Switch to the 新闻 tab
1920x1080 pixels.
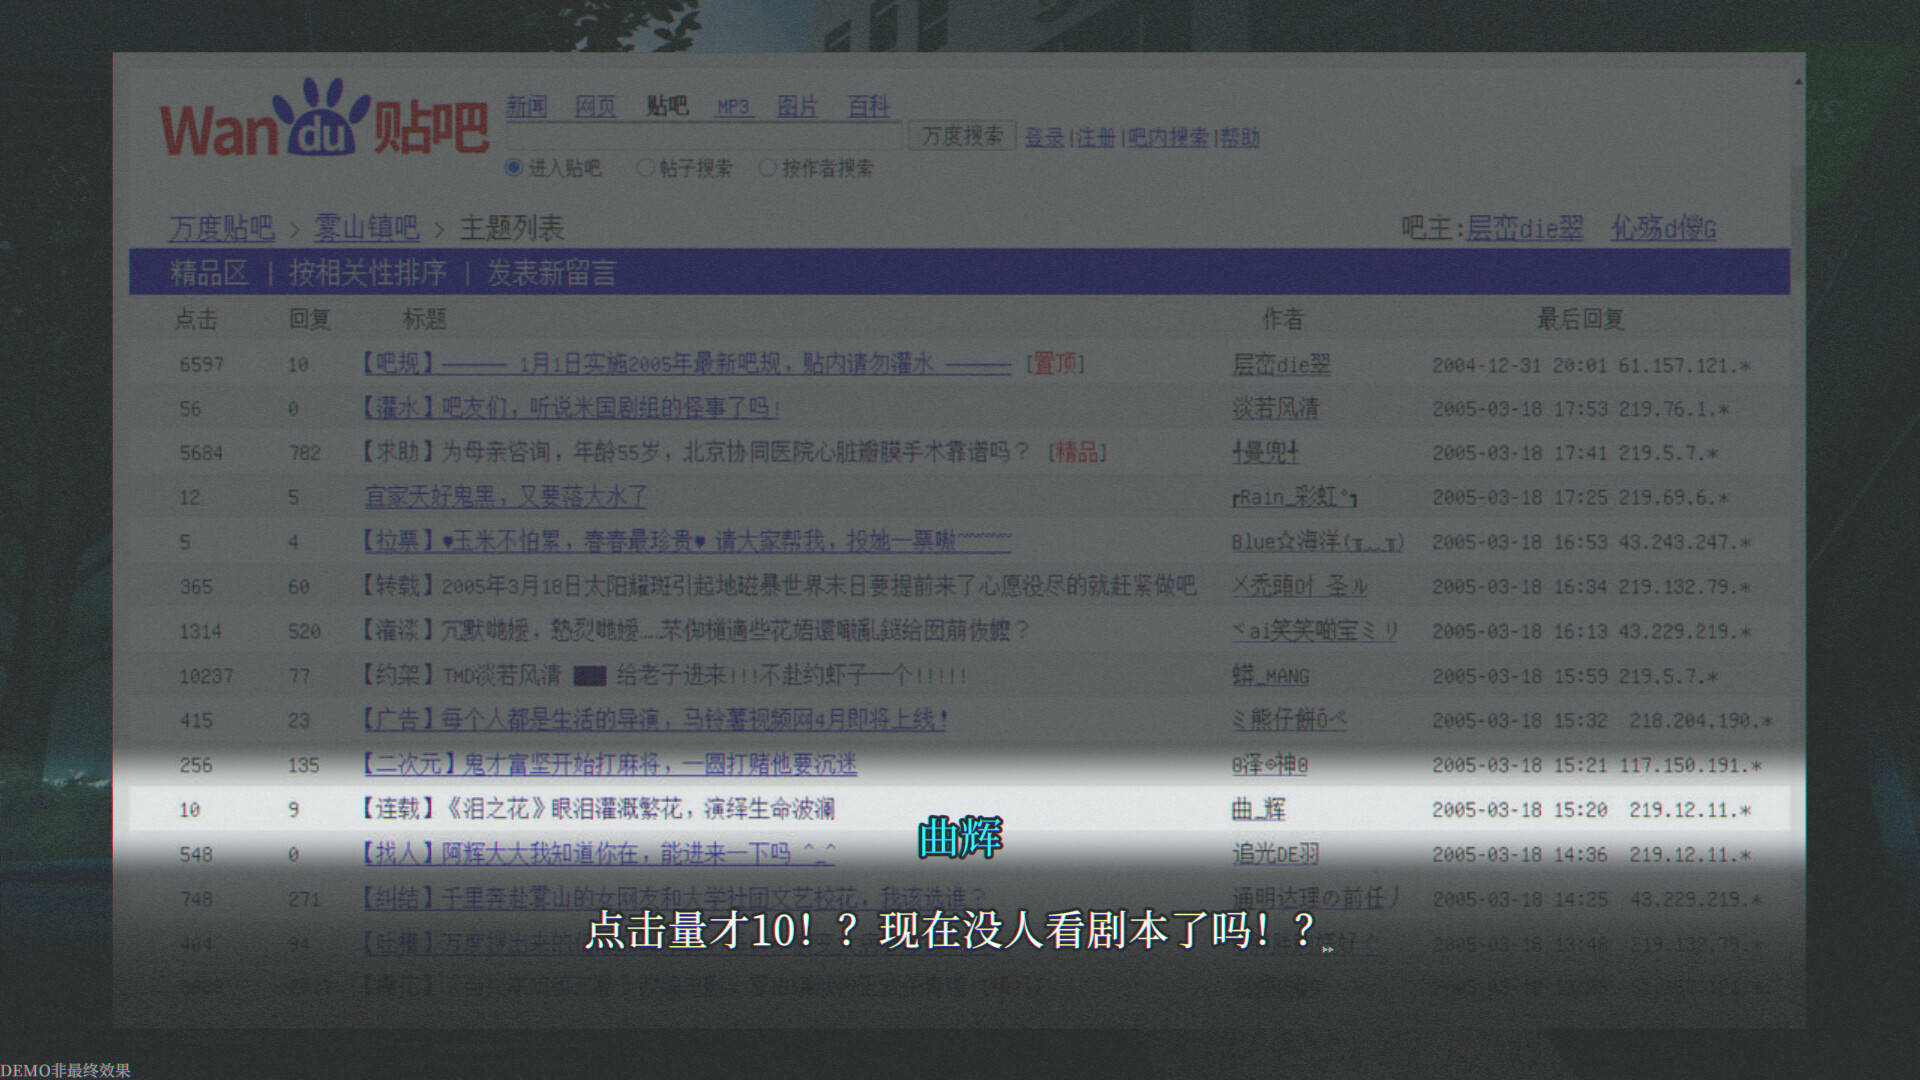click(524, 107)
